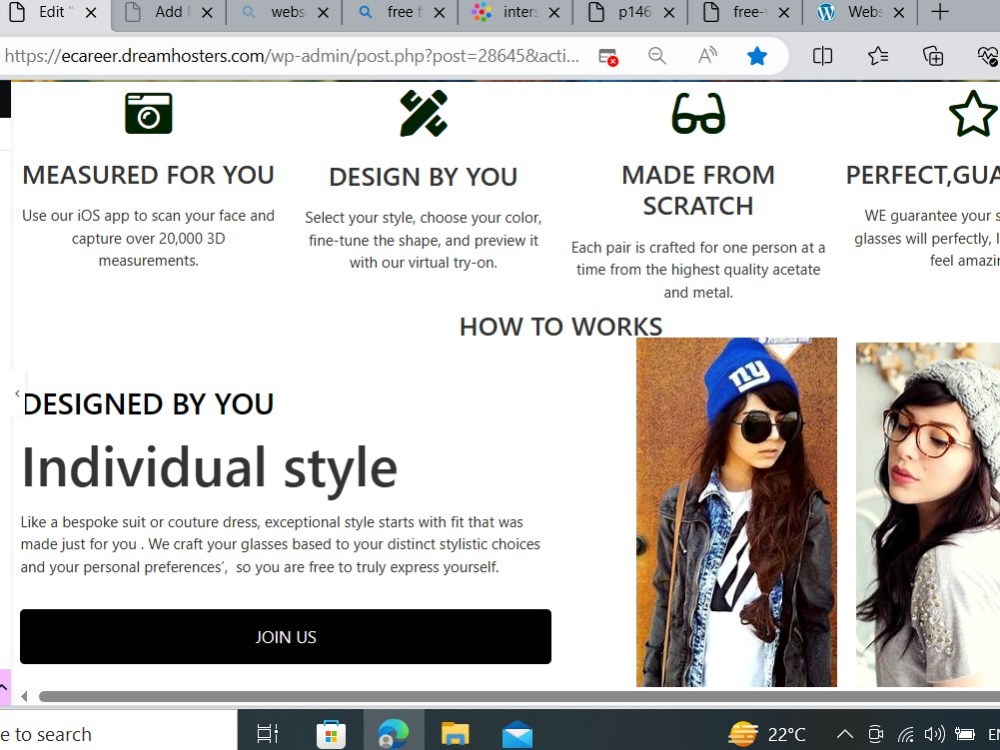Expand the pink caret at bottom left
1000x750 pixels.
4,687
